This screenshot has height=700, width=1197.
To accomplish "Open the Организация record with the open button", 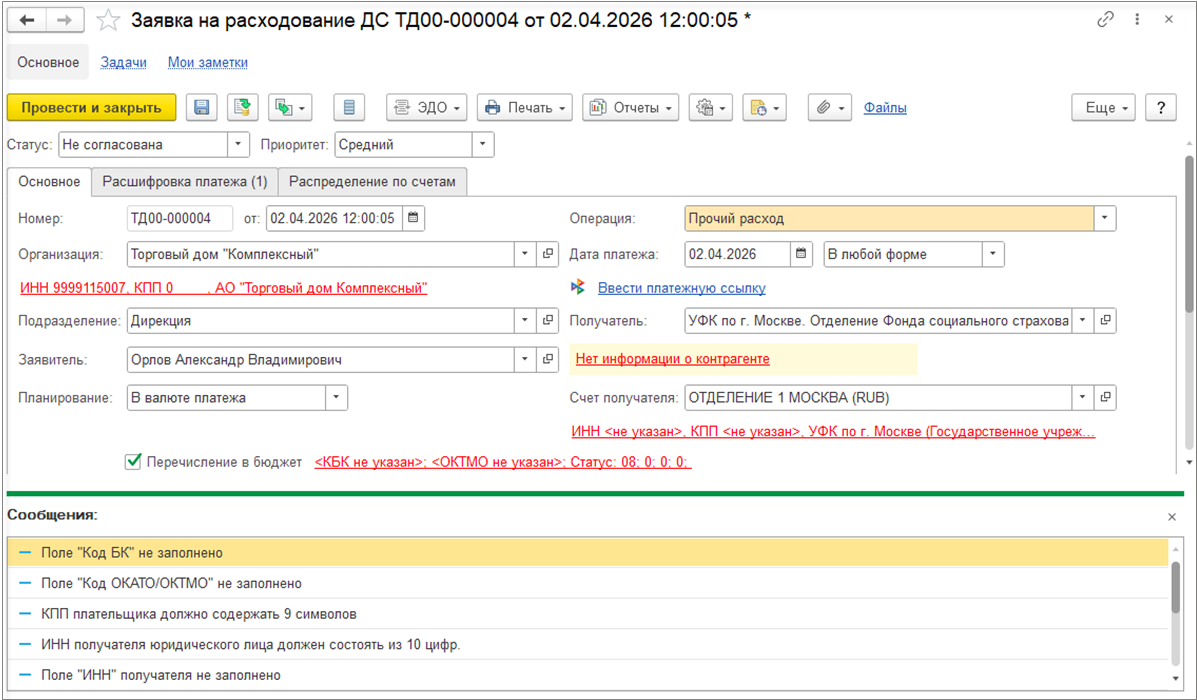I will coord(548,254).
